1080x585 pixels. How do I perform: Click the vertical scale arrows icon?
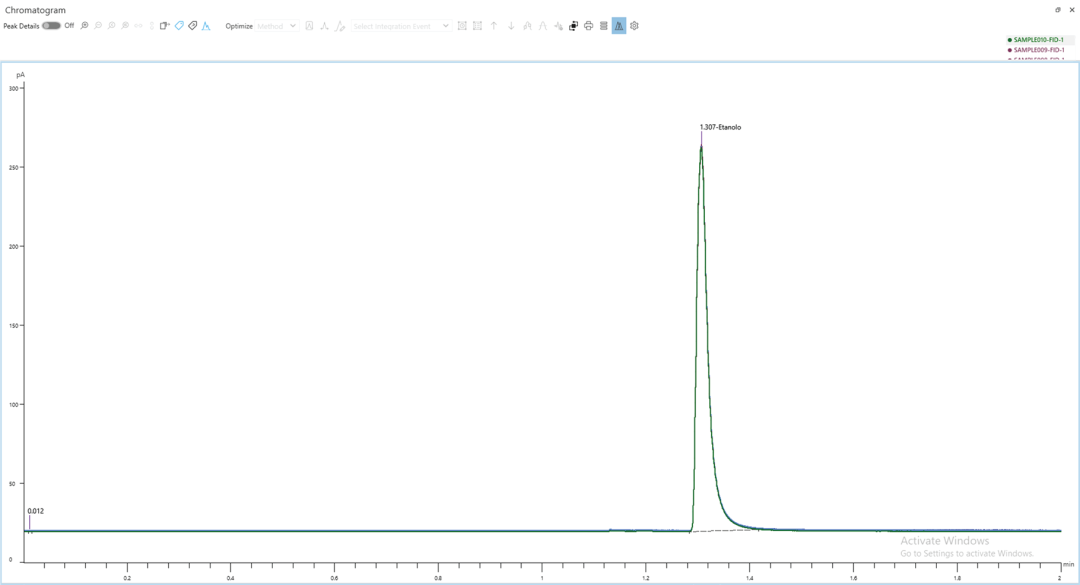152,25
